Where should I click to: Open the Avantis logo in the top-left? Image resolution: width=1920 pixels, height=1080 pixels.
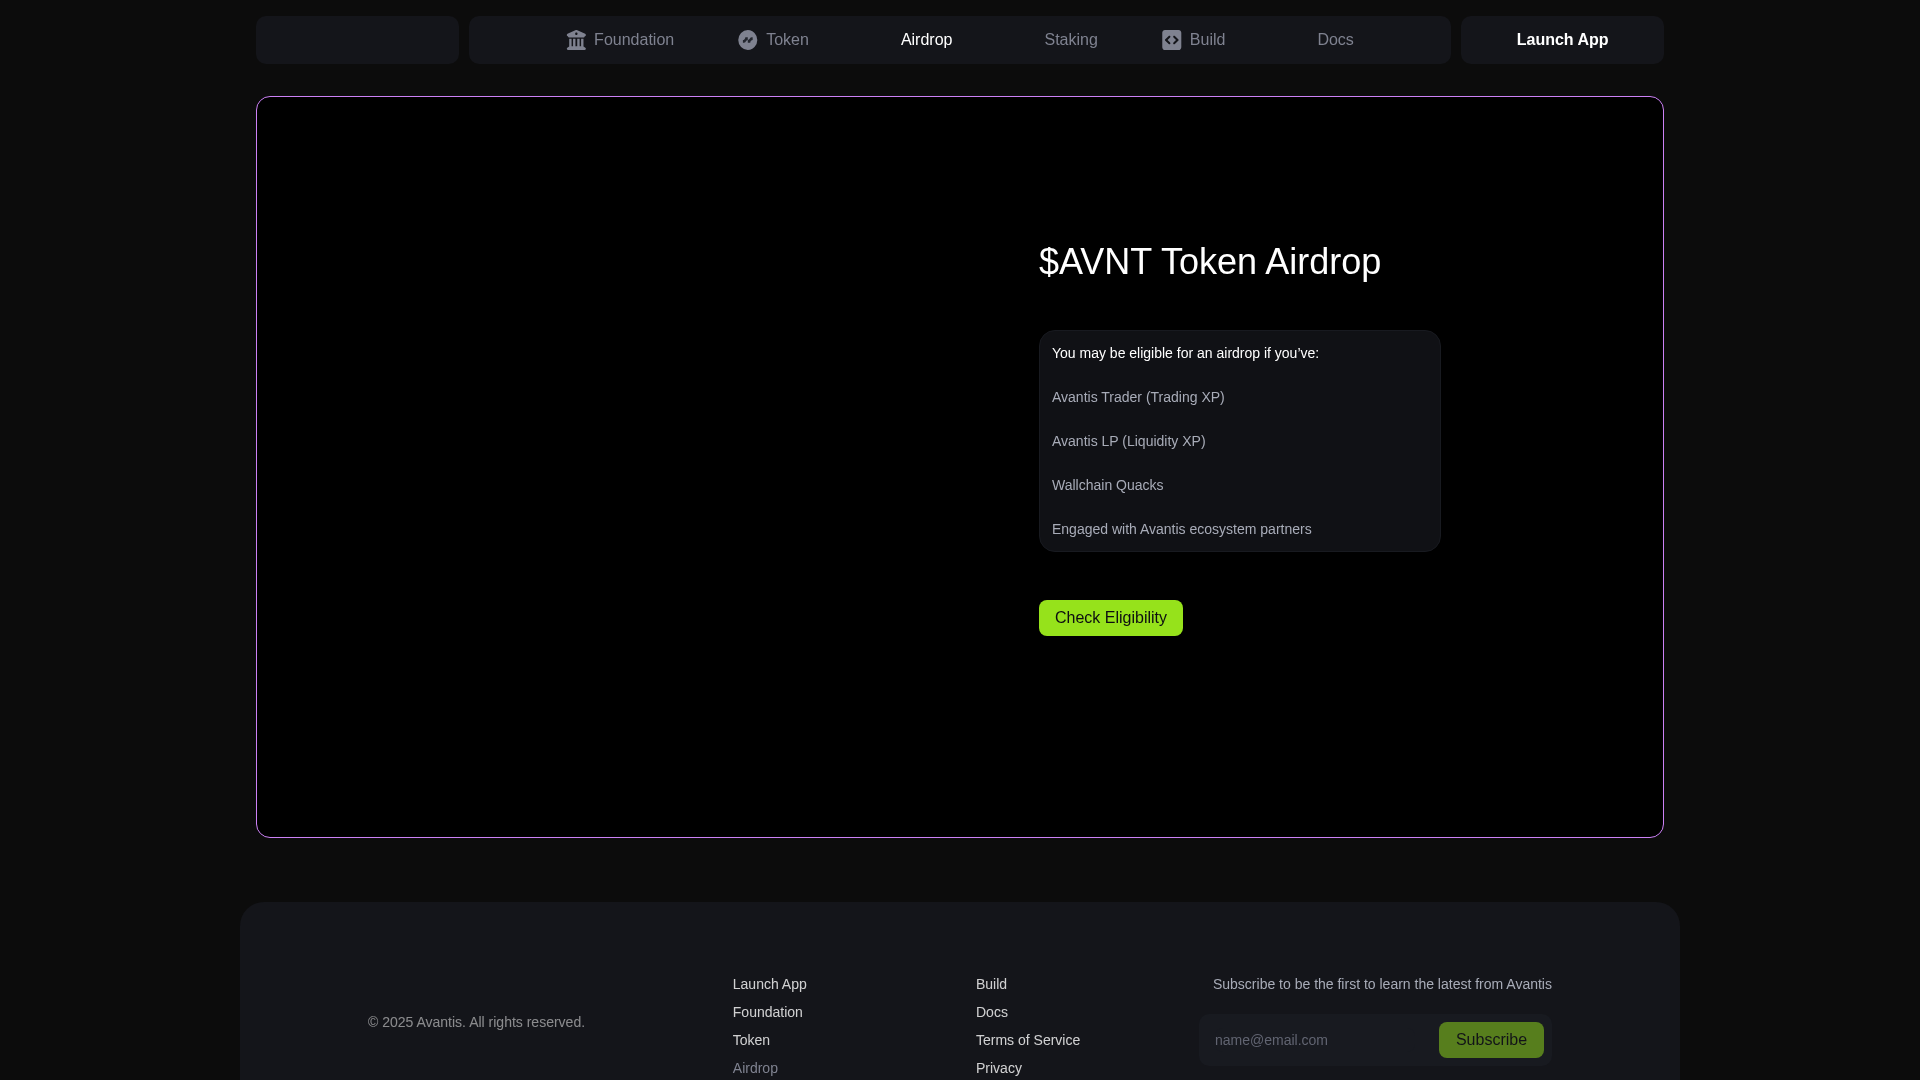356,39
